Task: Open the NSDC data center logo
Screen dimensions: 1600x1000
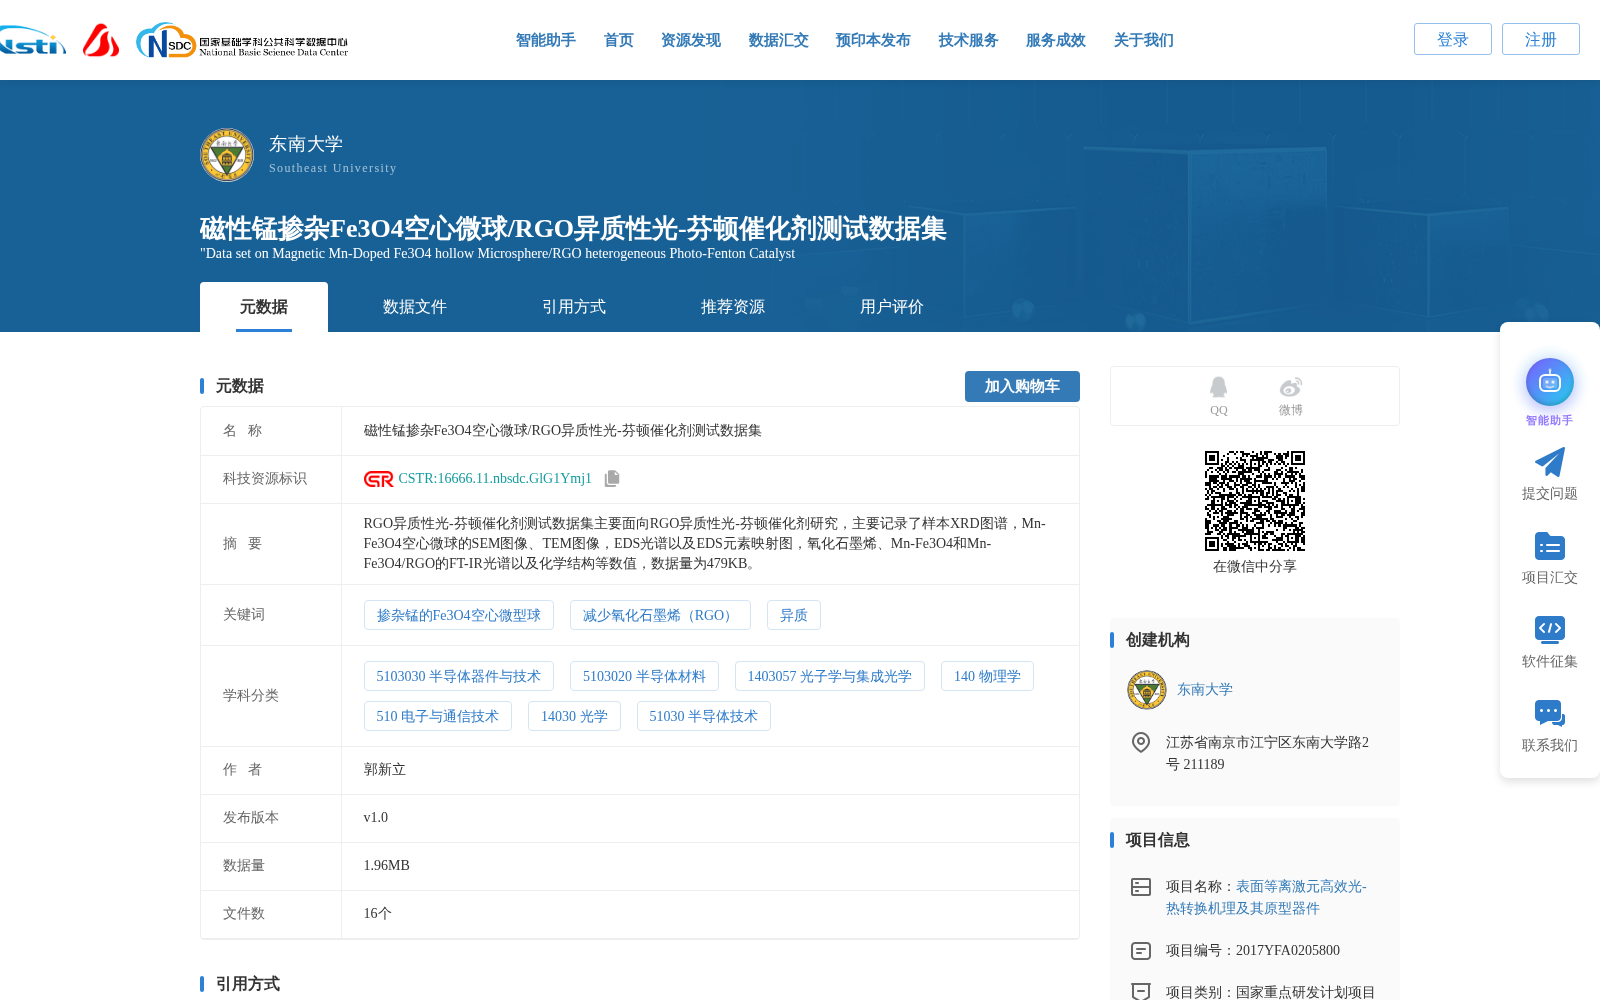Action: pyautogui.click(x=242, y=41)
